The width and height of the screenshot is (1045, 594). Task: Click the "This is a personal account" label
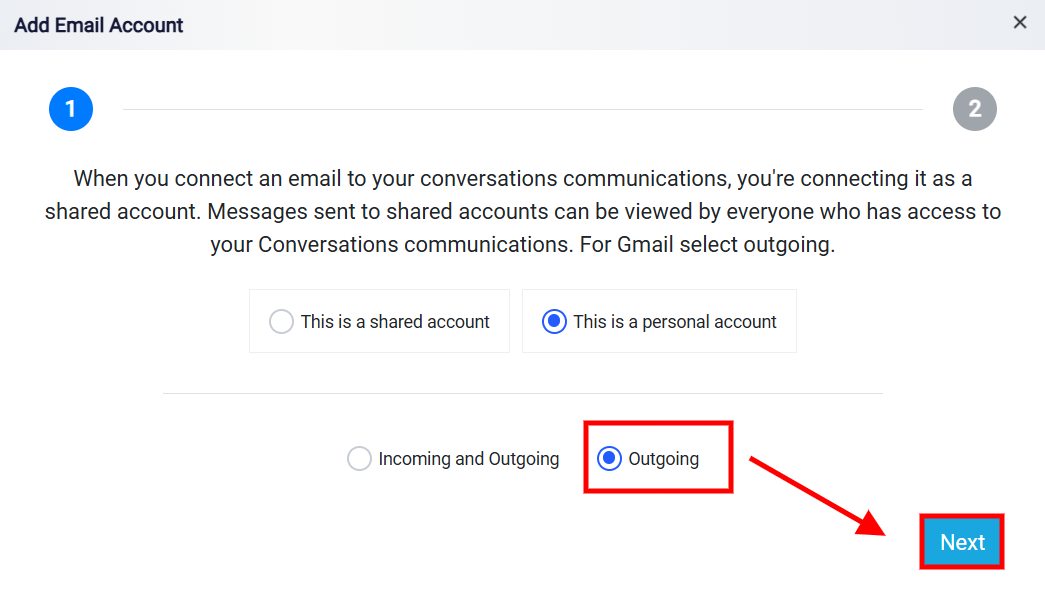(x=675, y=322)
